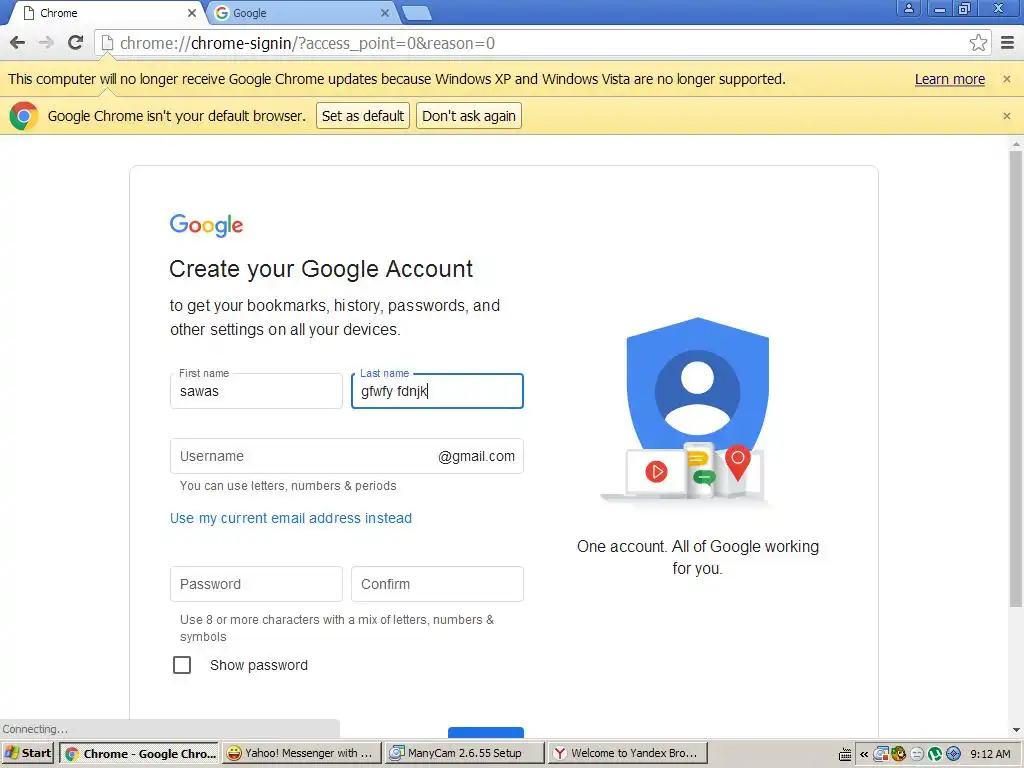Click Set as default button
This screenshot has height=768, width=1024.
click(x=363, y=116)
